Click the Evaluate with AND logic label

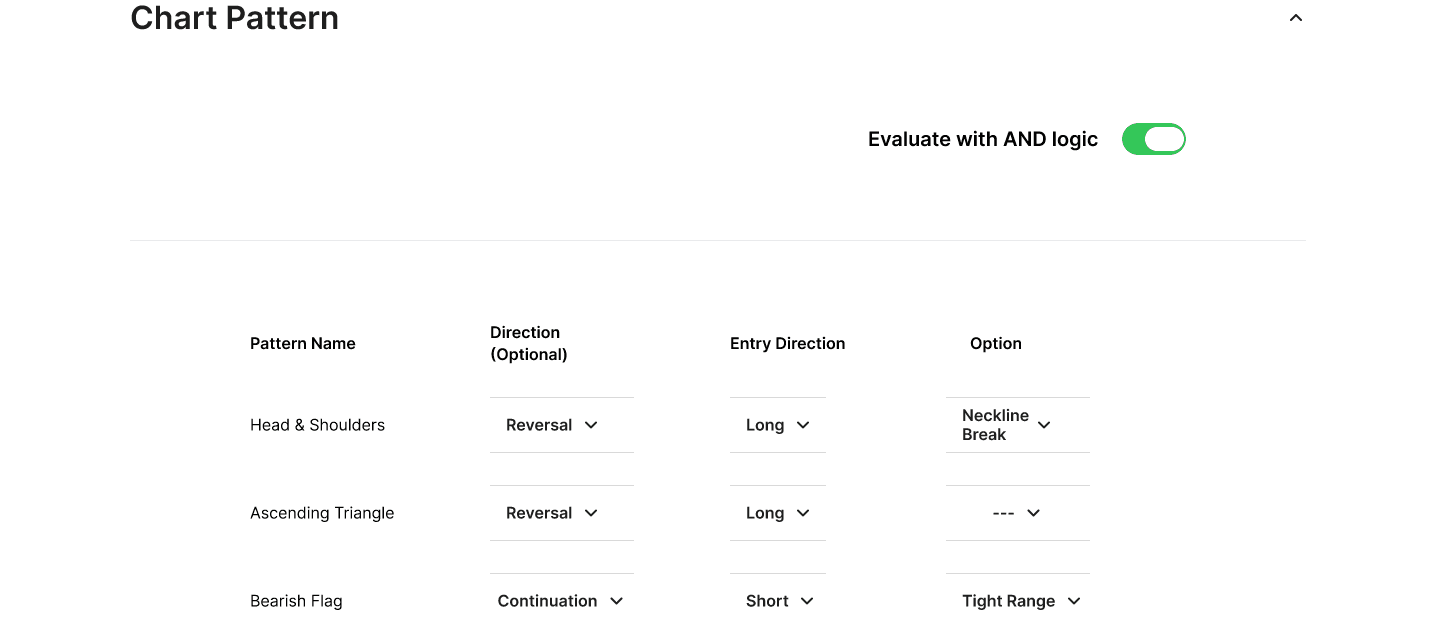982,139
